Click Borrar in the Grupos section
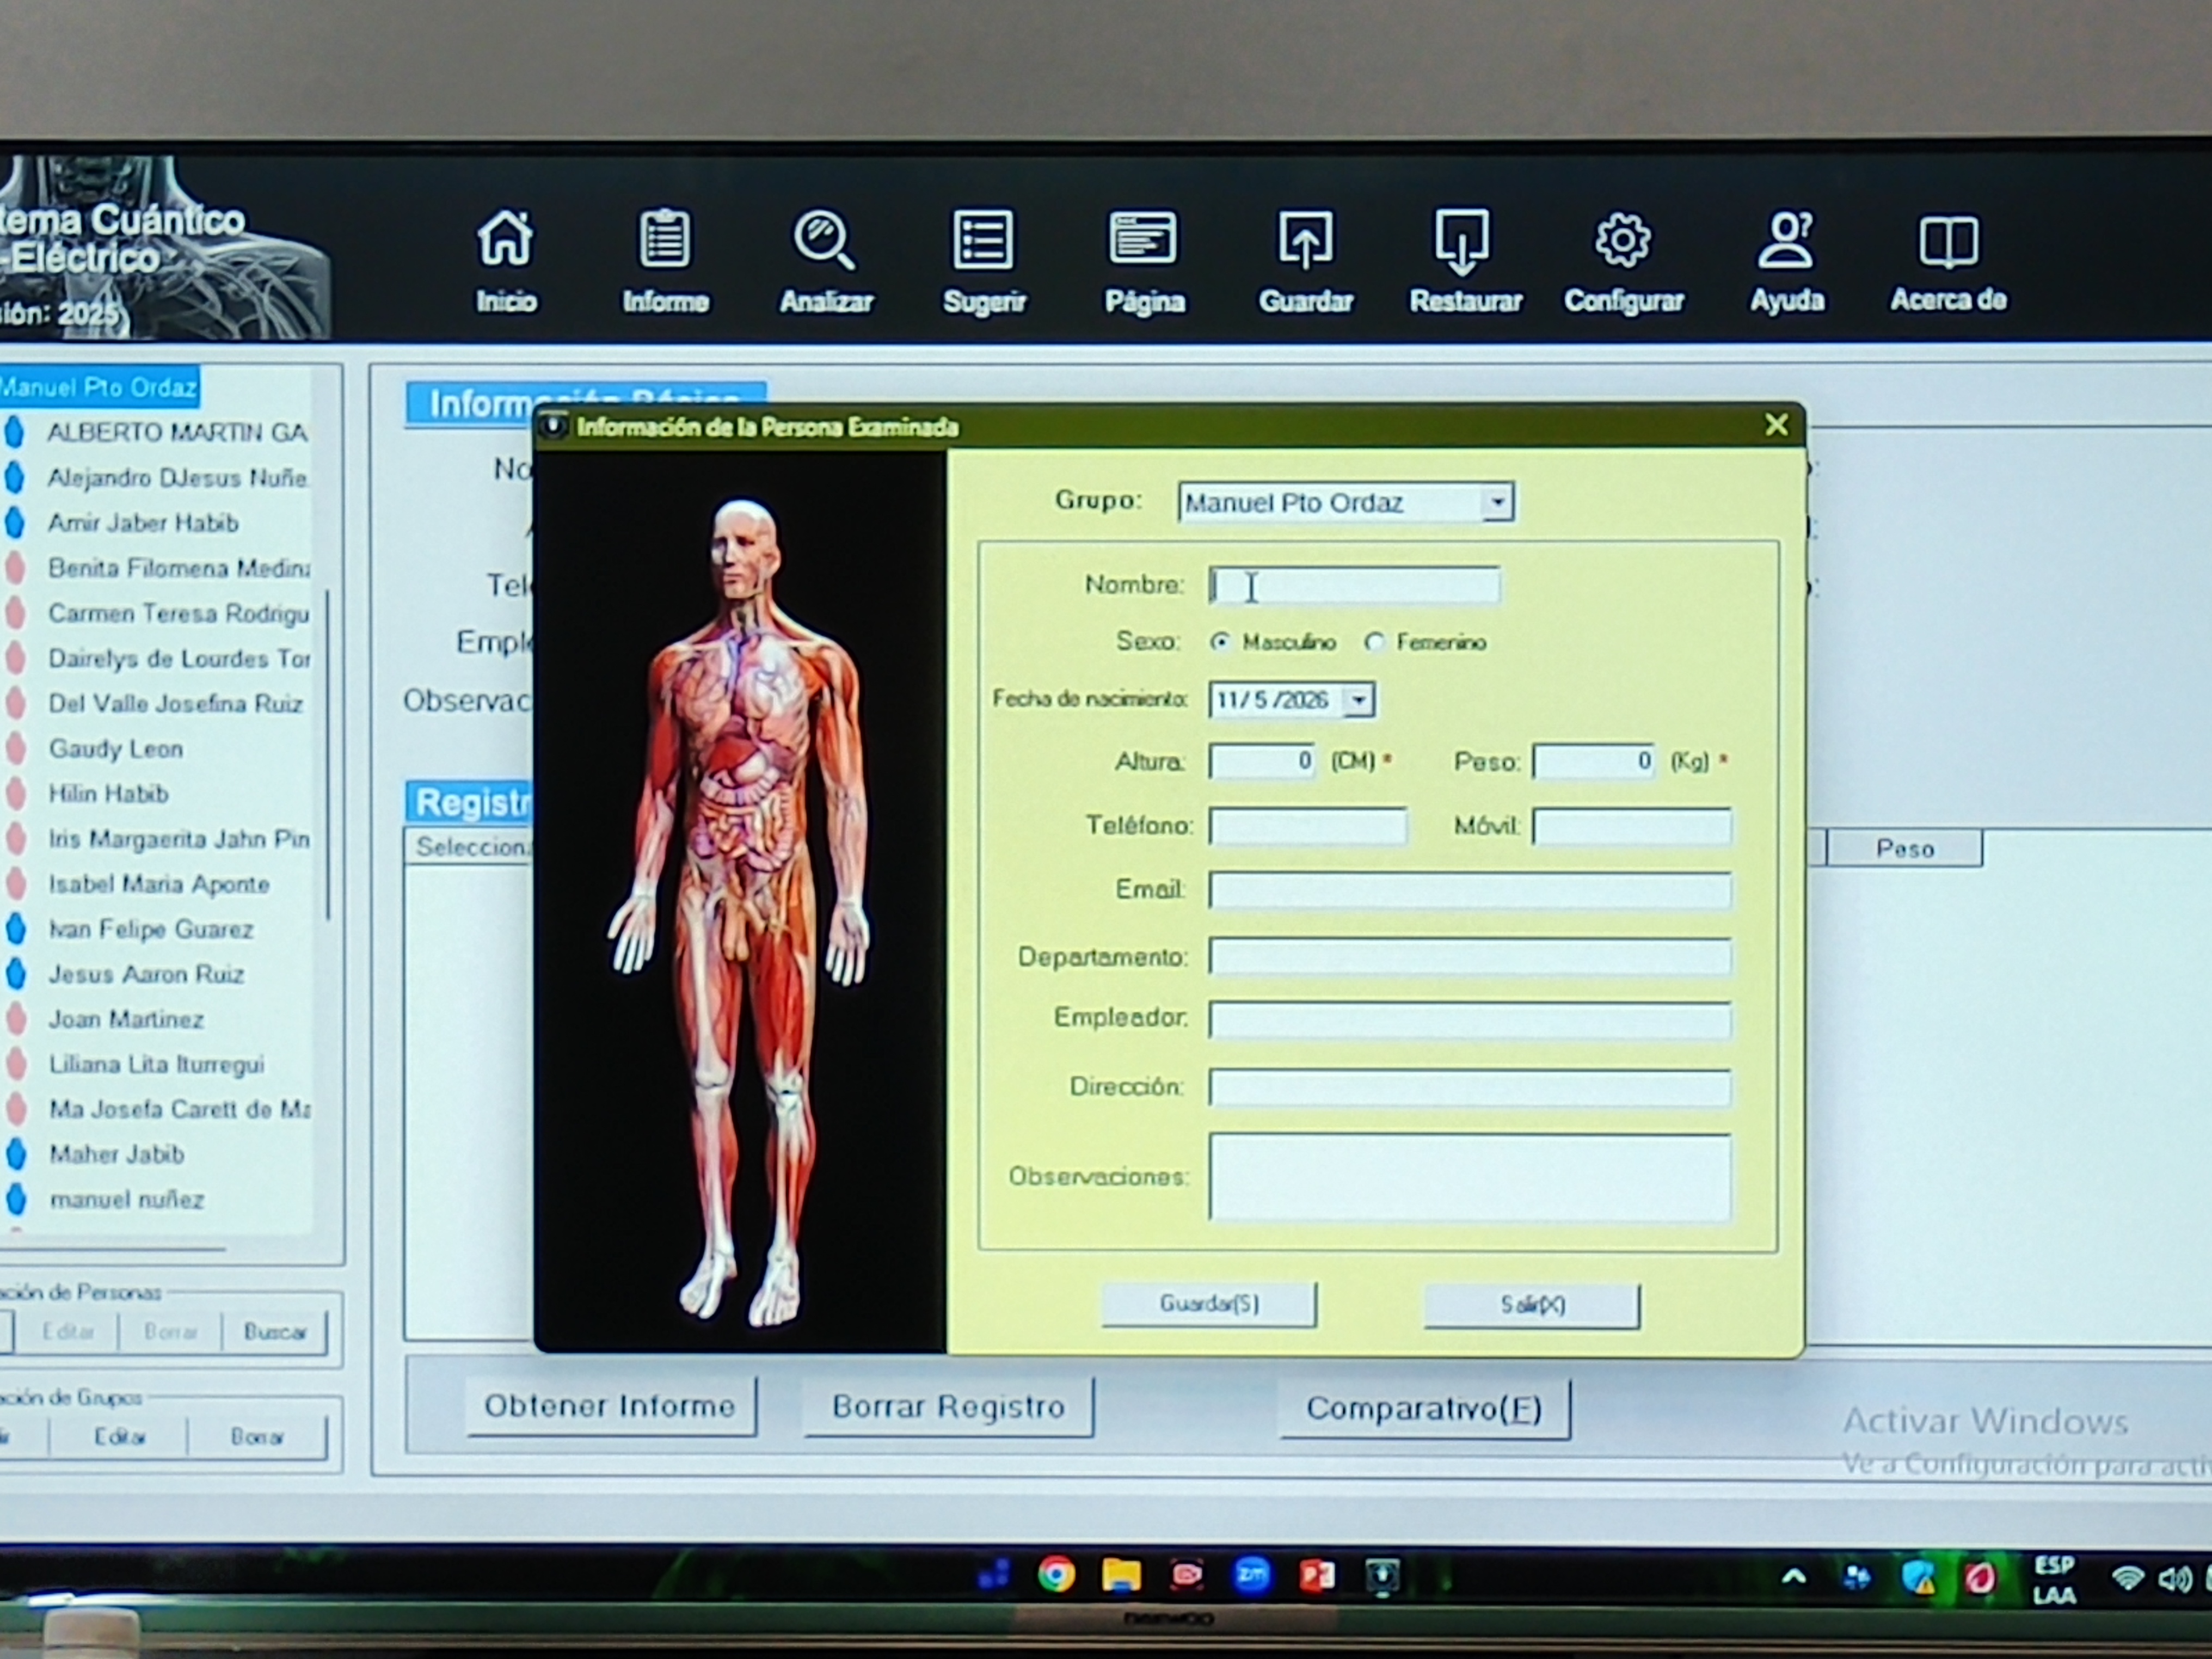Screen dimensions: 2212x1659 [257, 1437]
